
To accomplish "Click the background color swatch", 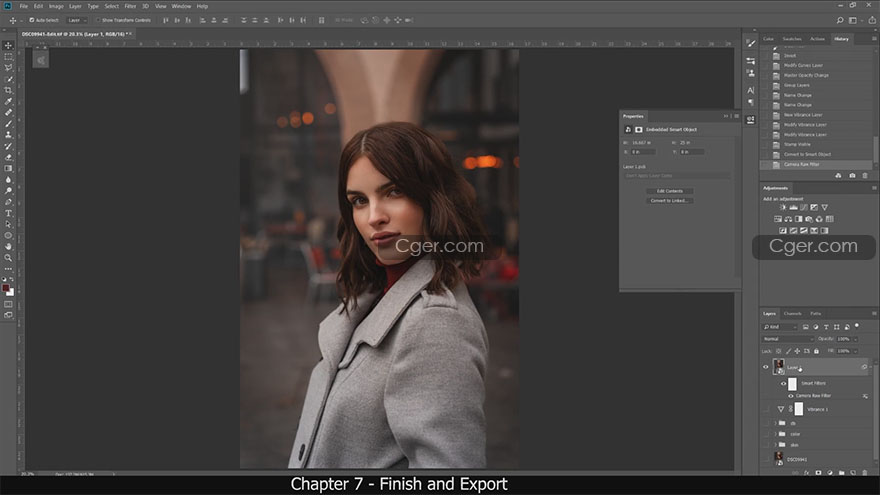I will (11, 292).
